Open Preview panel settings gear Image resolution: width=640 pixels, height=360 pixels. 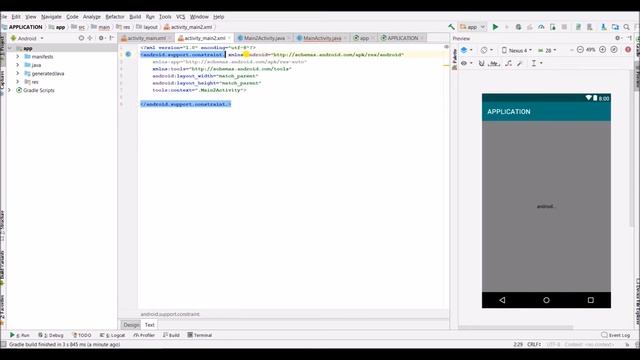618,38
